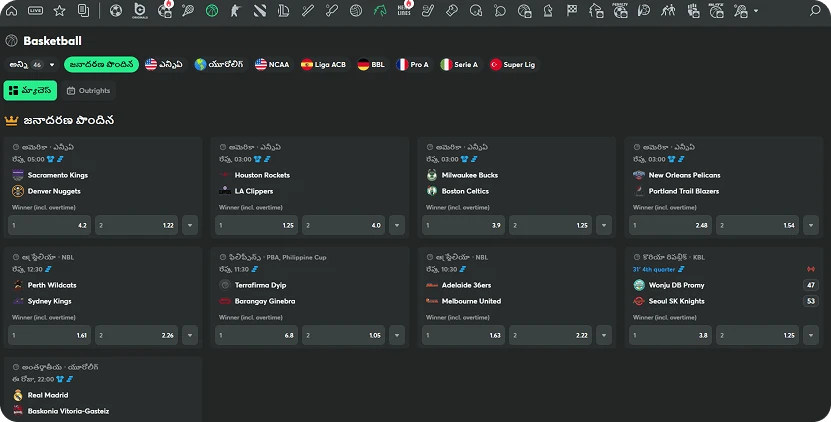
Task: Select the soccer ball sport icon
Action: (x=116, y=11)
